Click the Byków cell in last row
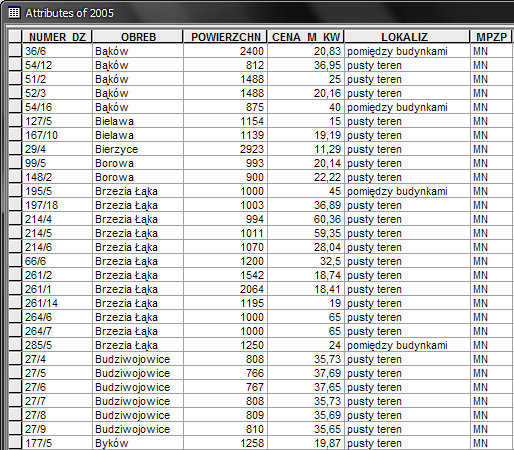The height and width of the screenshot is (450, 514). [x=138, y=443]
